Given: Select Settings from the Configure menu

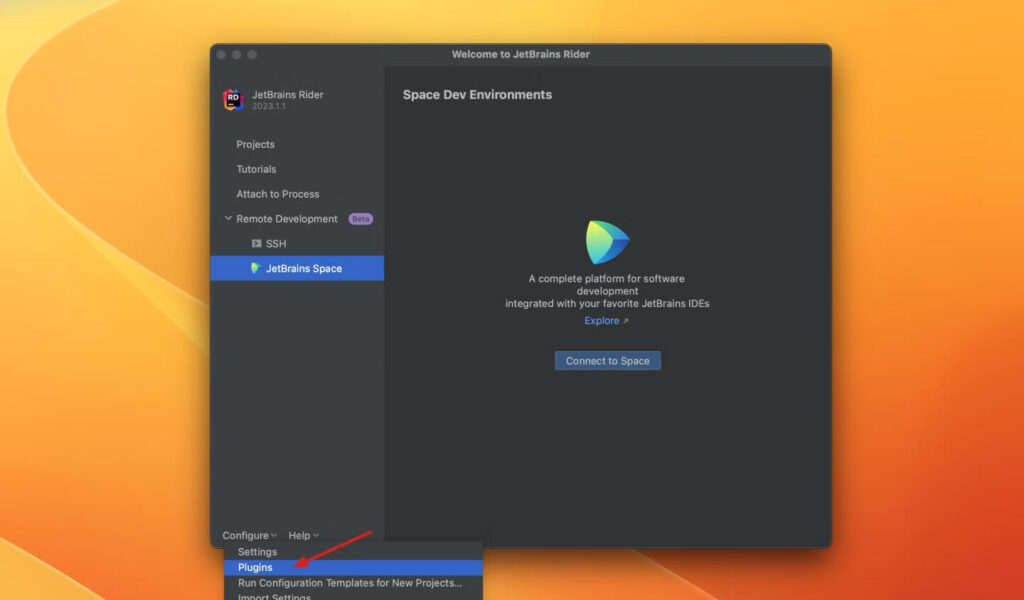Looking at the screenshot, I should (257, 551).
